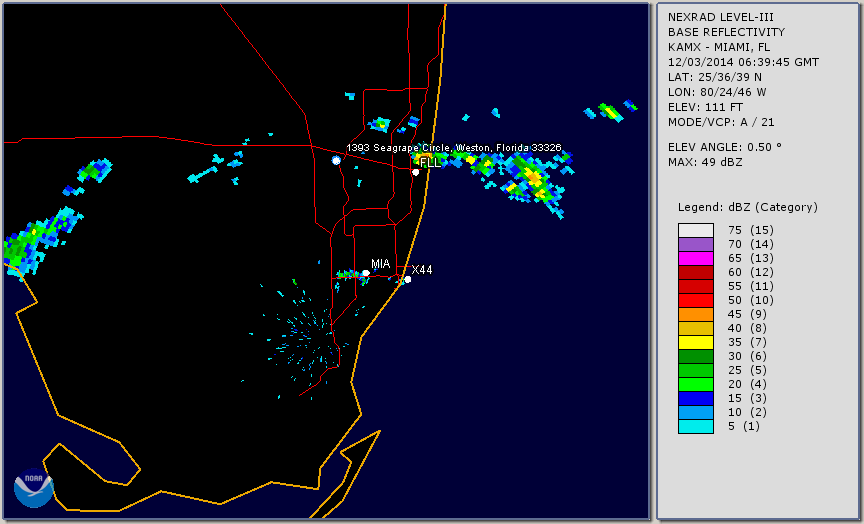This screenshot has height=524, width=864.
Task: Select the 35 dBZ yellow swatch
Action: coord(696,343)
